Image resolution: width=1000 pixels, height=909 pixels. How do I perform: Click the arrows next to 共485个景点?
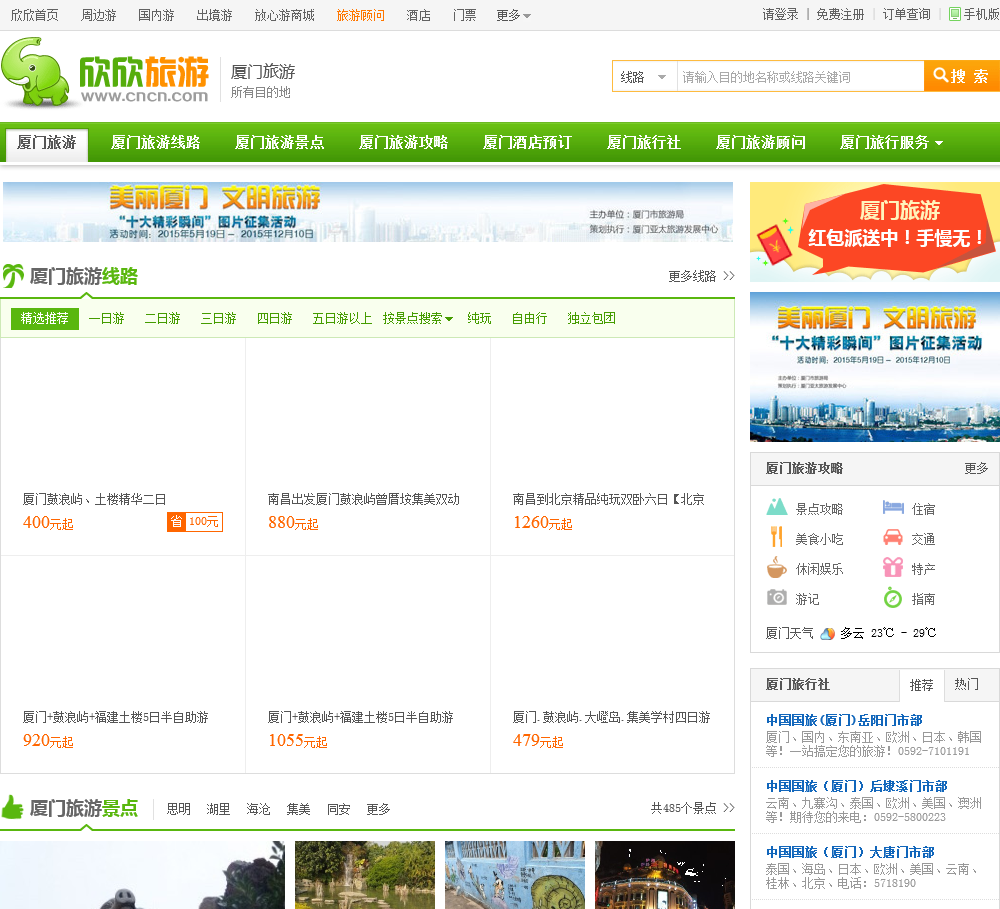click(729, 808)
